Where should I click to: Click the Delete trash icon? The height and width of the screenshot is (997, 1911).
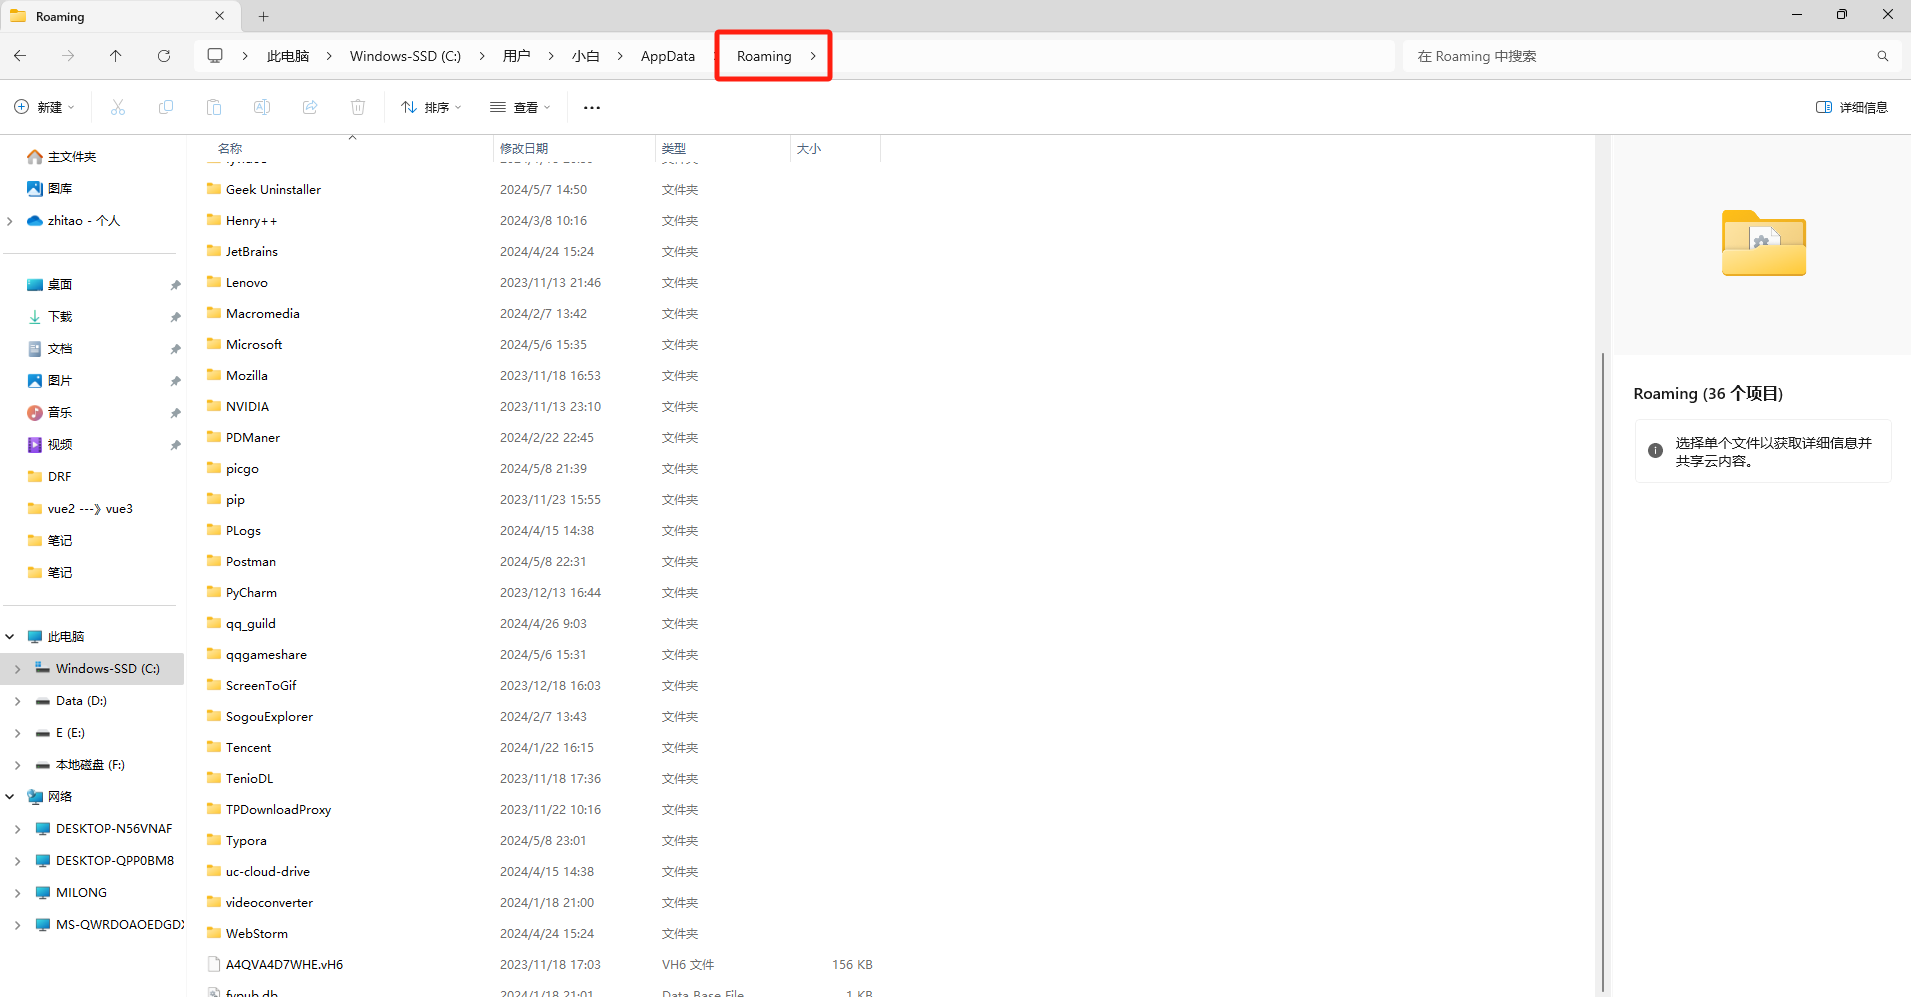[358, 107]
